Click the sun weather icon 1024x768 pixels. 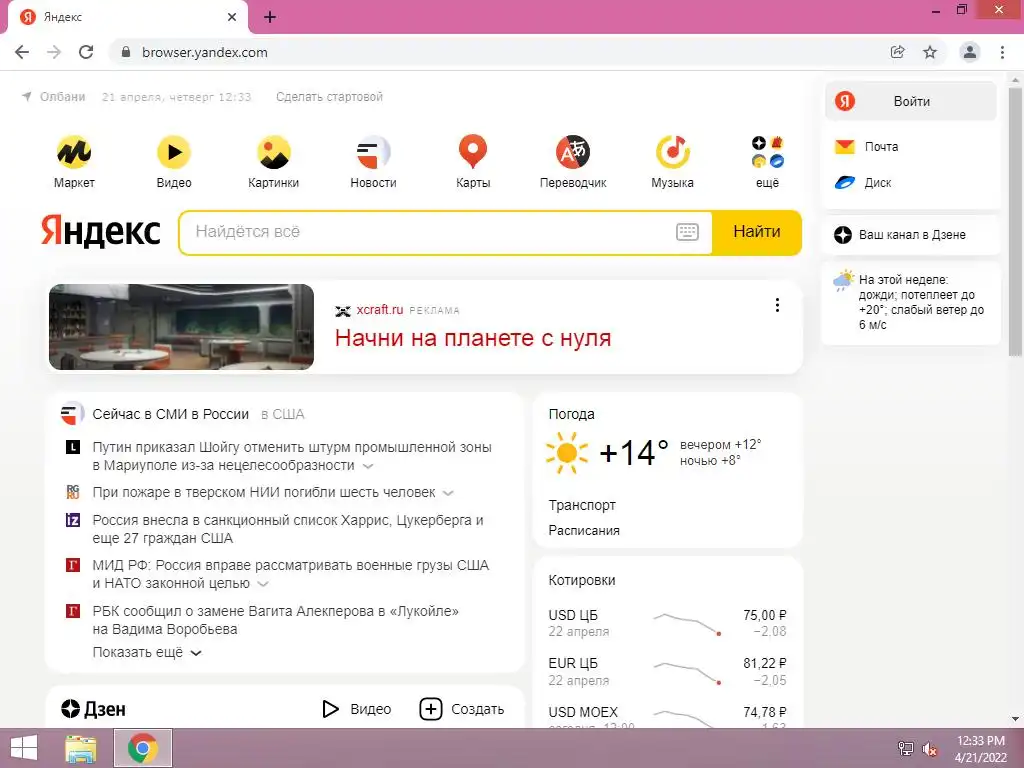(x=566, y=453)
